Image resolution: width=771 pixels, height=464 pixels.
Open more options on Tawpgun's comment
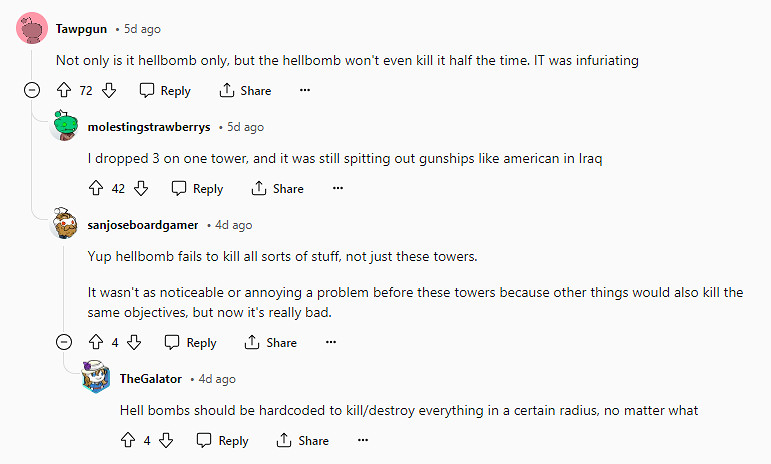tap(305, 91)
